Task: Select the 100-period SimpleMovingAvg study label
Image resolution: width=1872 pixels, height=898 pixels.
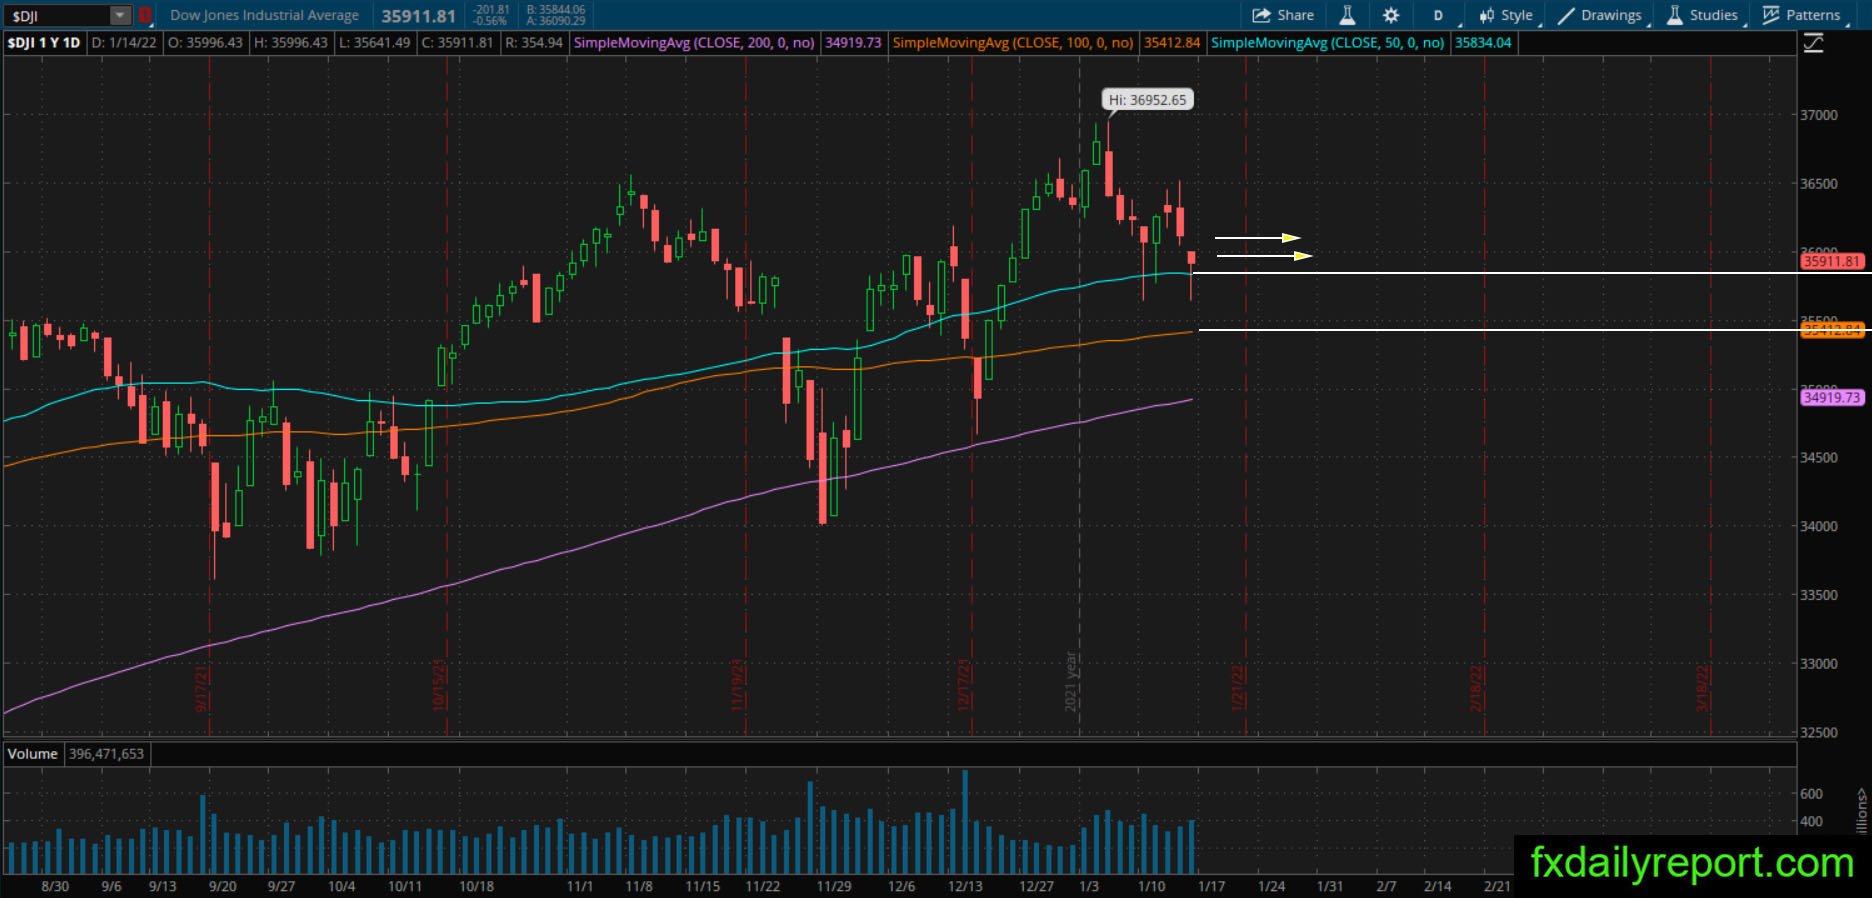Action: 1013,43
